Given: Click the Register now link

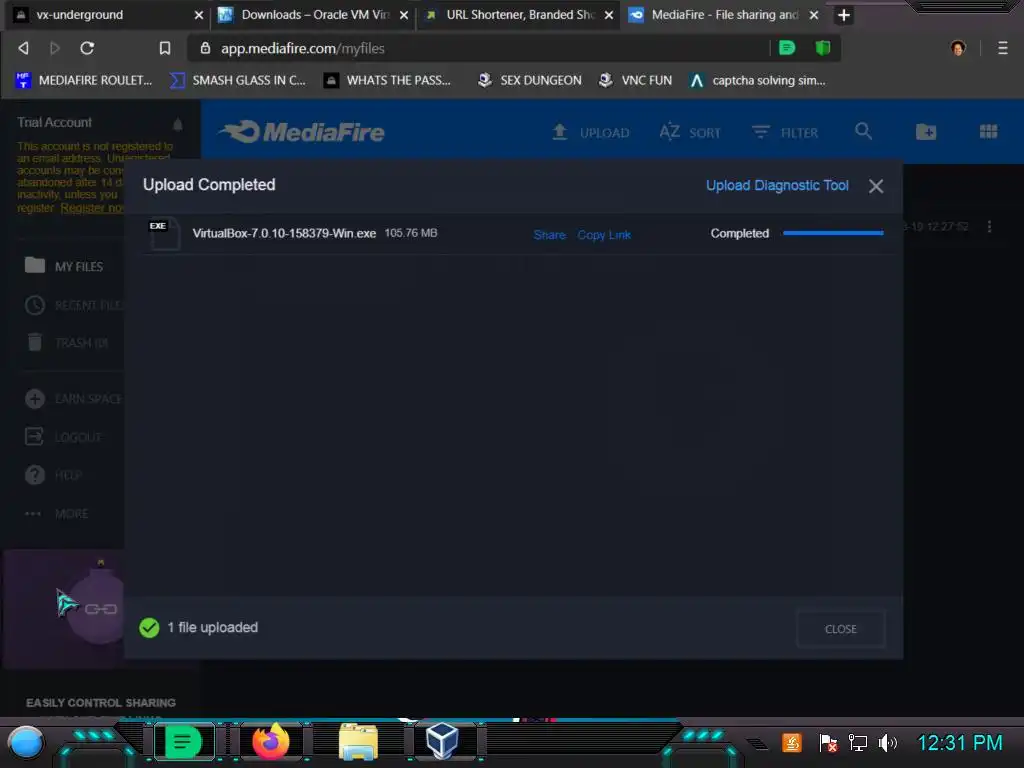Looking at the screenshot, I should pyautogui.click(x=92, y=208).
